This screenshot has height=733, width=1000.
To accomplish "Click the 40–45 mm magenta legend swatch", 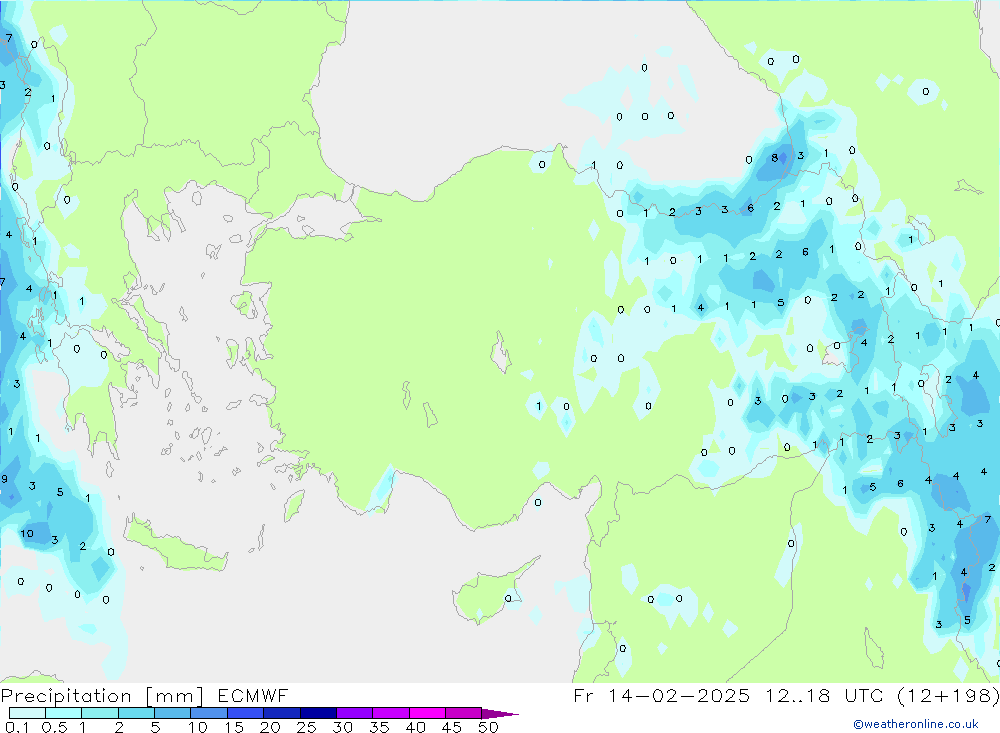I will click(427, 713).
